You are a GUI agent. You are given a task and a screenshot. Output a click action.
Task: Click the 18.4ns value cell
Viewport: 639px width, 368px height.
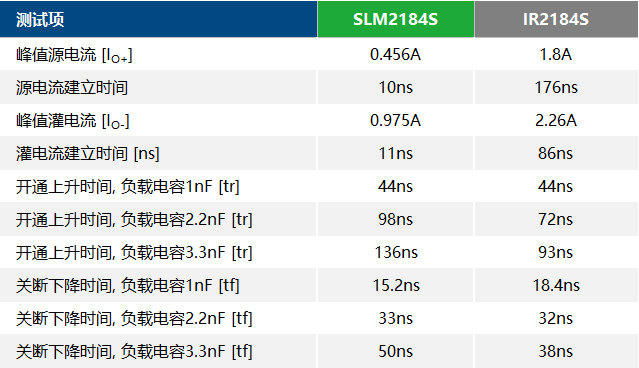pos(556,285)
